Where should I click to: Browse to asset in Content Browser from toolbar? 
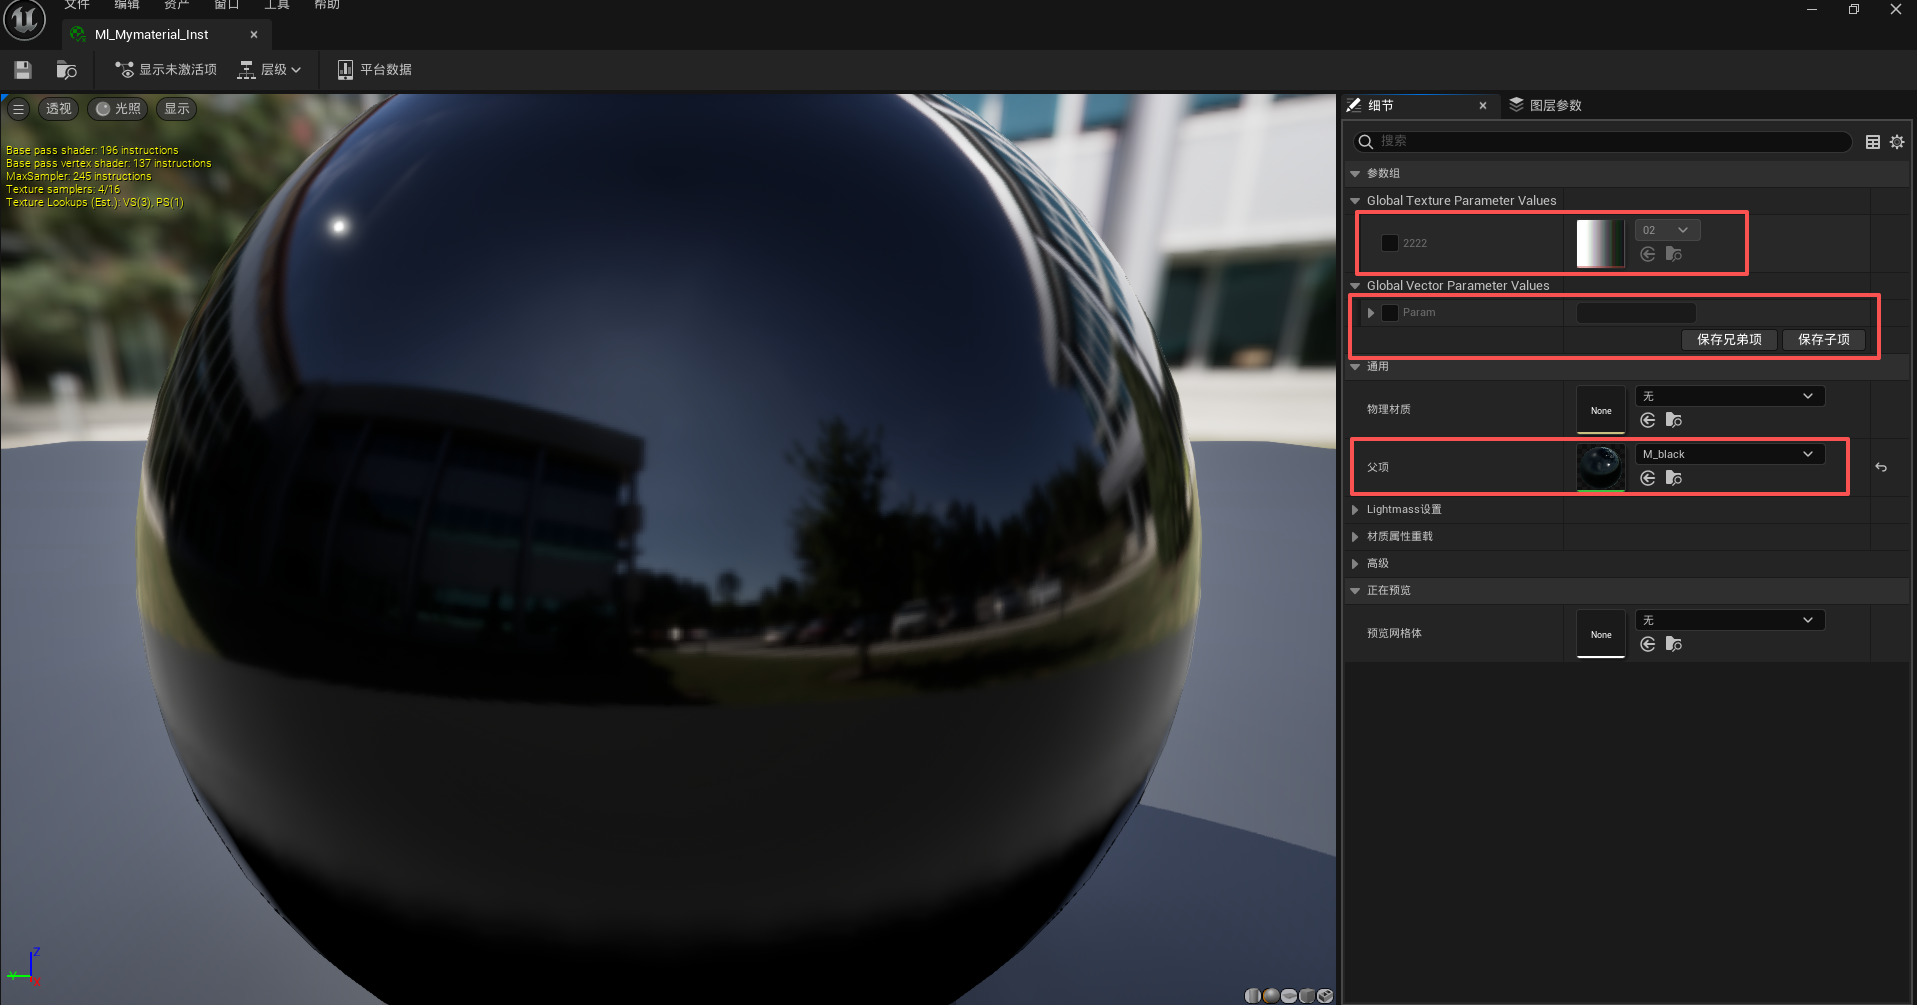tap(67, 70)
